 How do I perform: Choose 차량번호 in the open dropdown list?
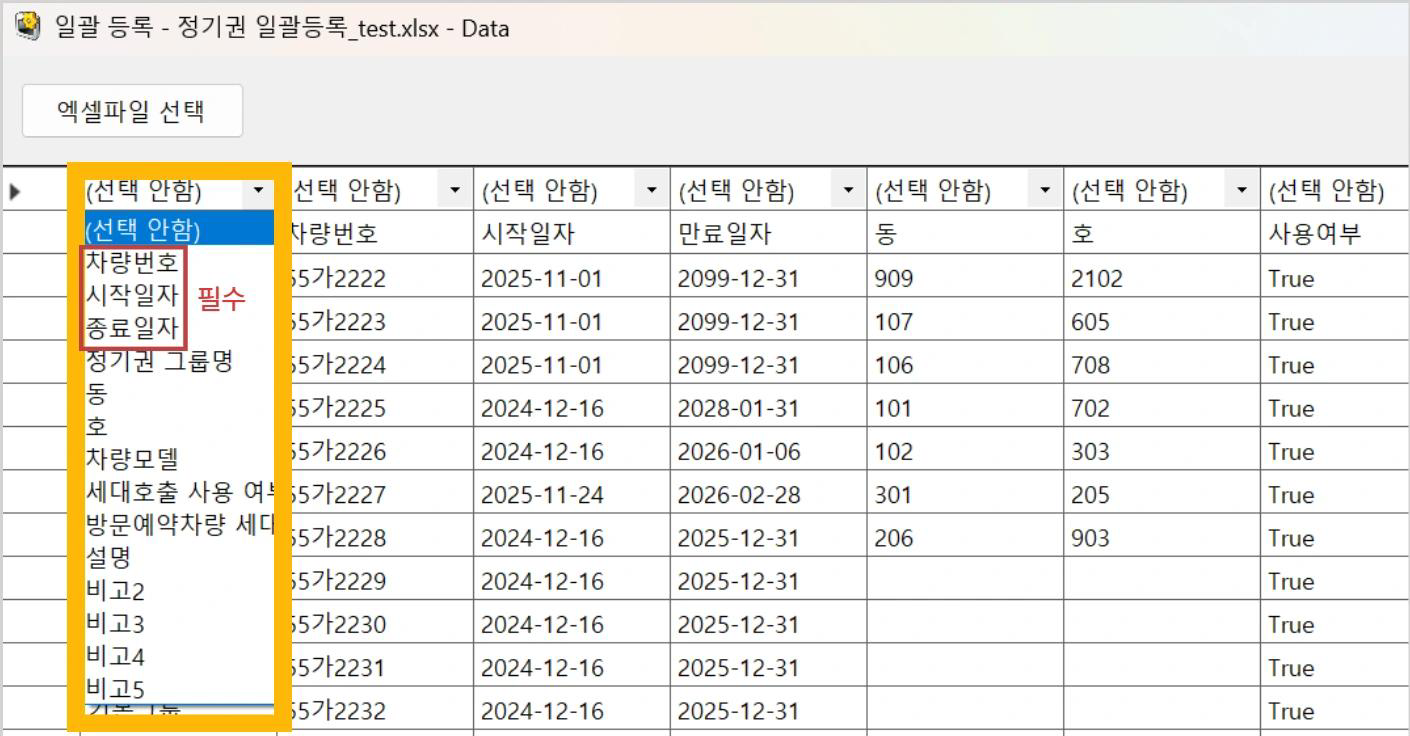click(x=132, y=263)
